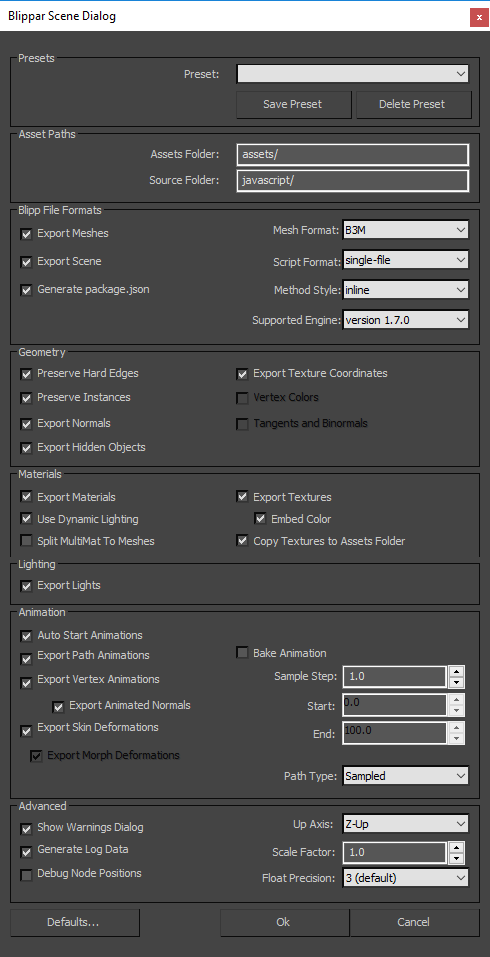
Task: Toggle Export Path Animations checkbox
Action: 26,659
